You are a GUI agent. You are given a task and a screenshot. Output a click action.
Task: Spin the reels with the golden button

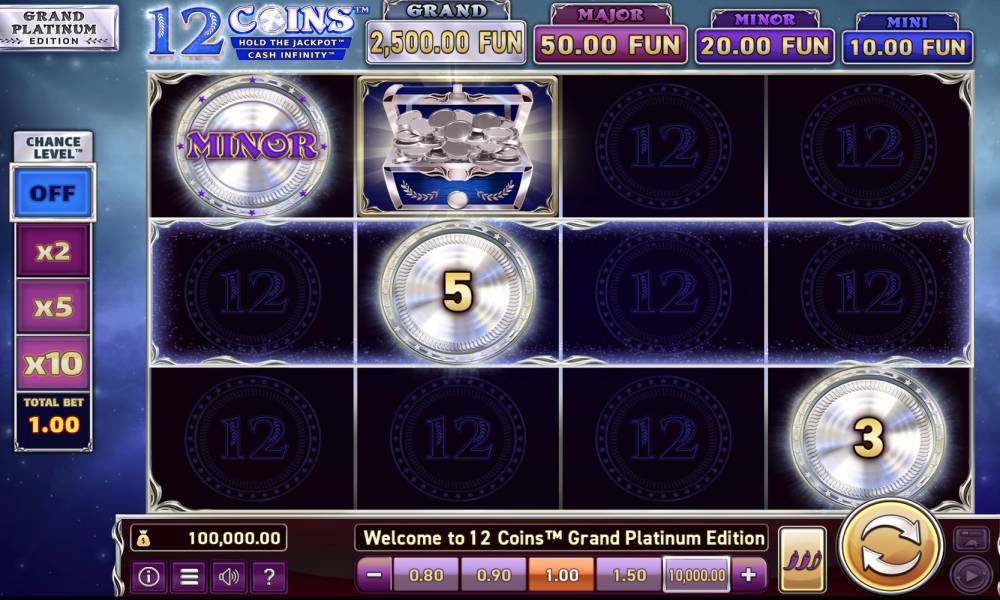pyautogui.click(x=890, y=548)
